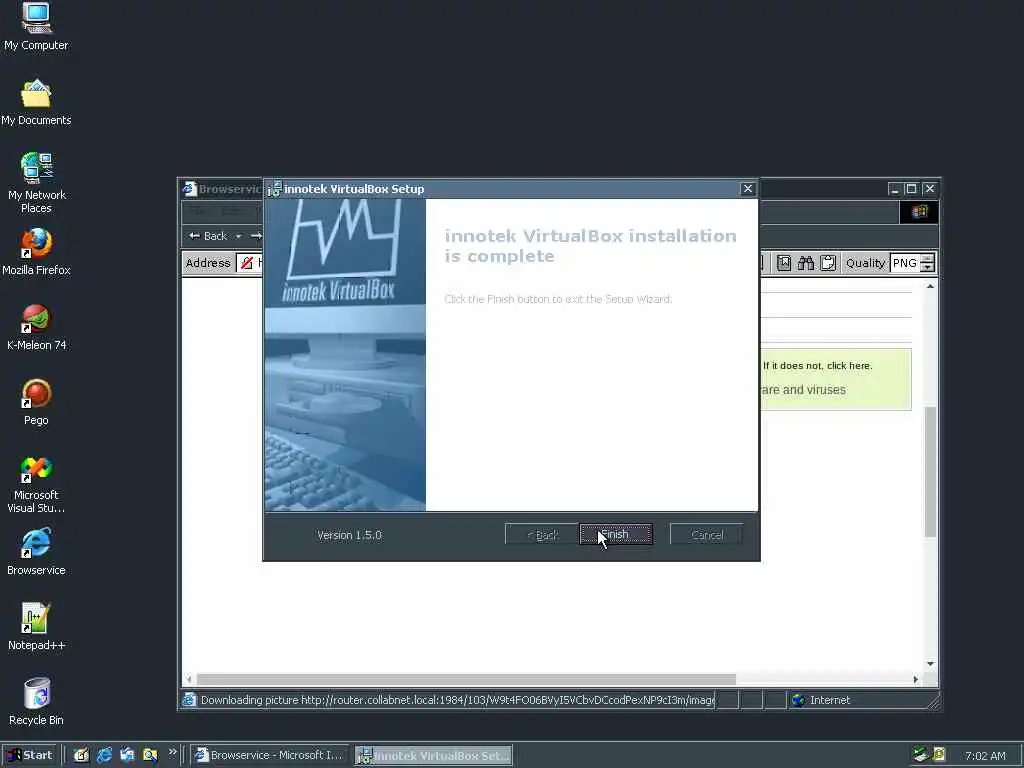Click the 'Downloading picture' status bar text
Viewport: 1024px width, 768px height.
coord(457,700)
